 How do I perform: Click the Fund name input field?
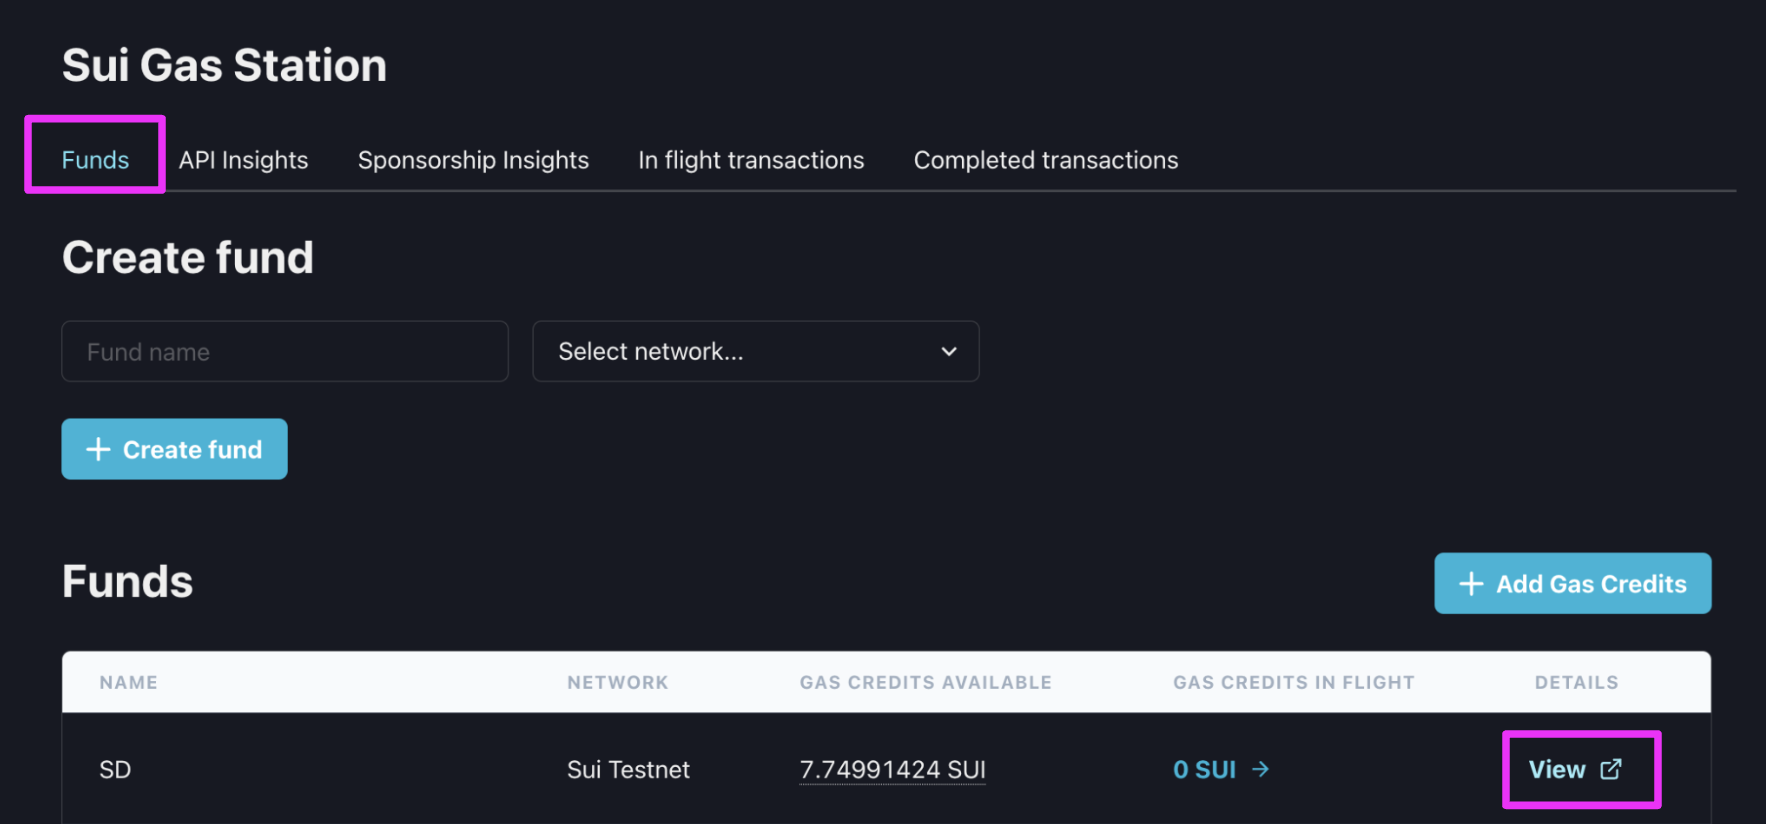(x=285, y=351)
